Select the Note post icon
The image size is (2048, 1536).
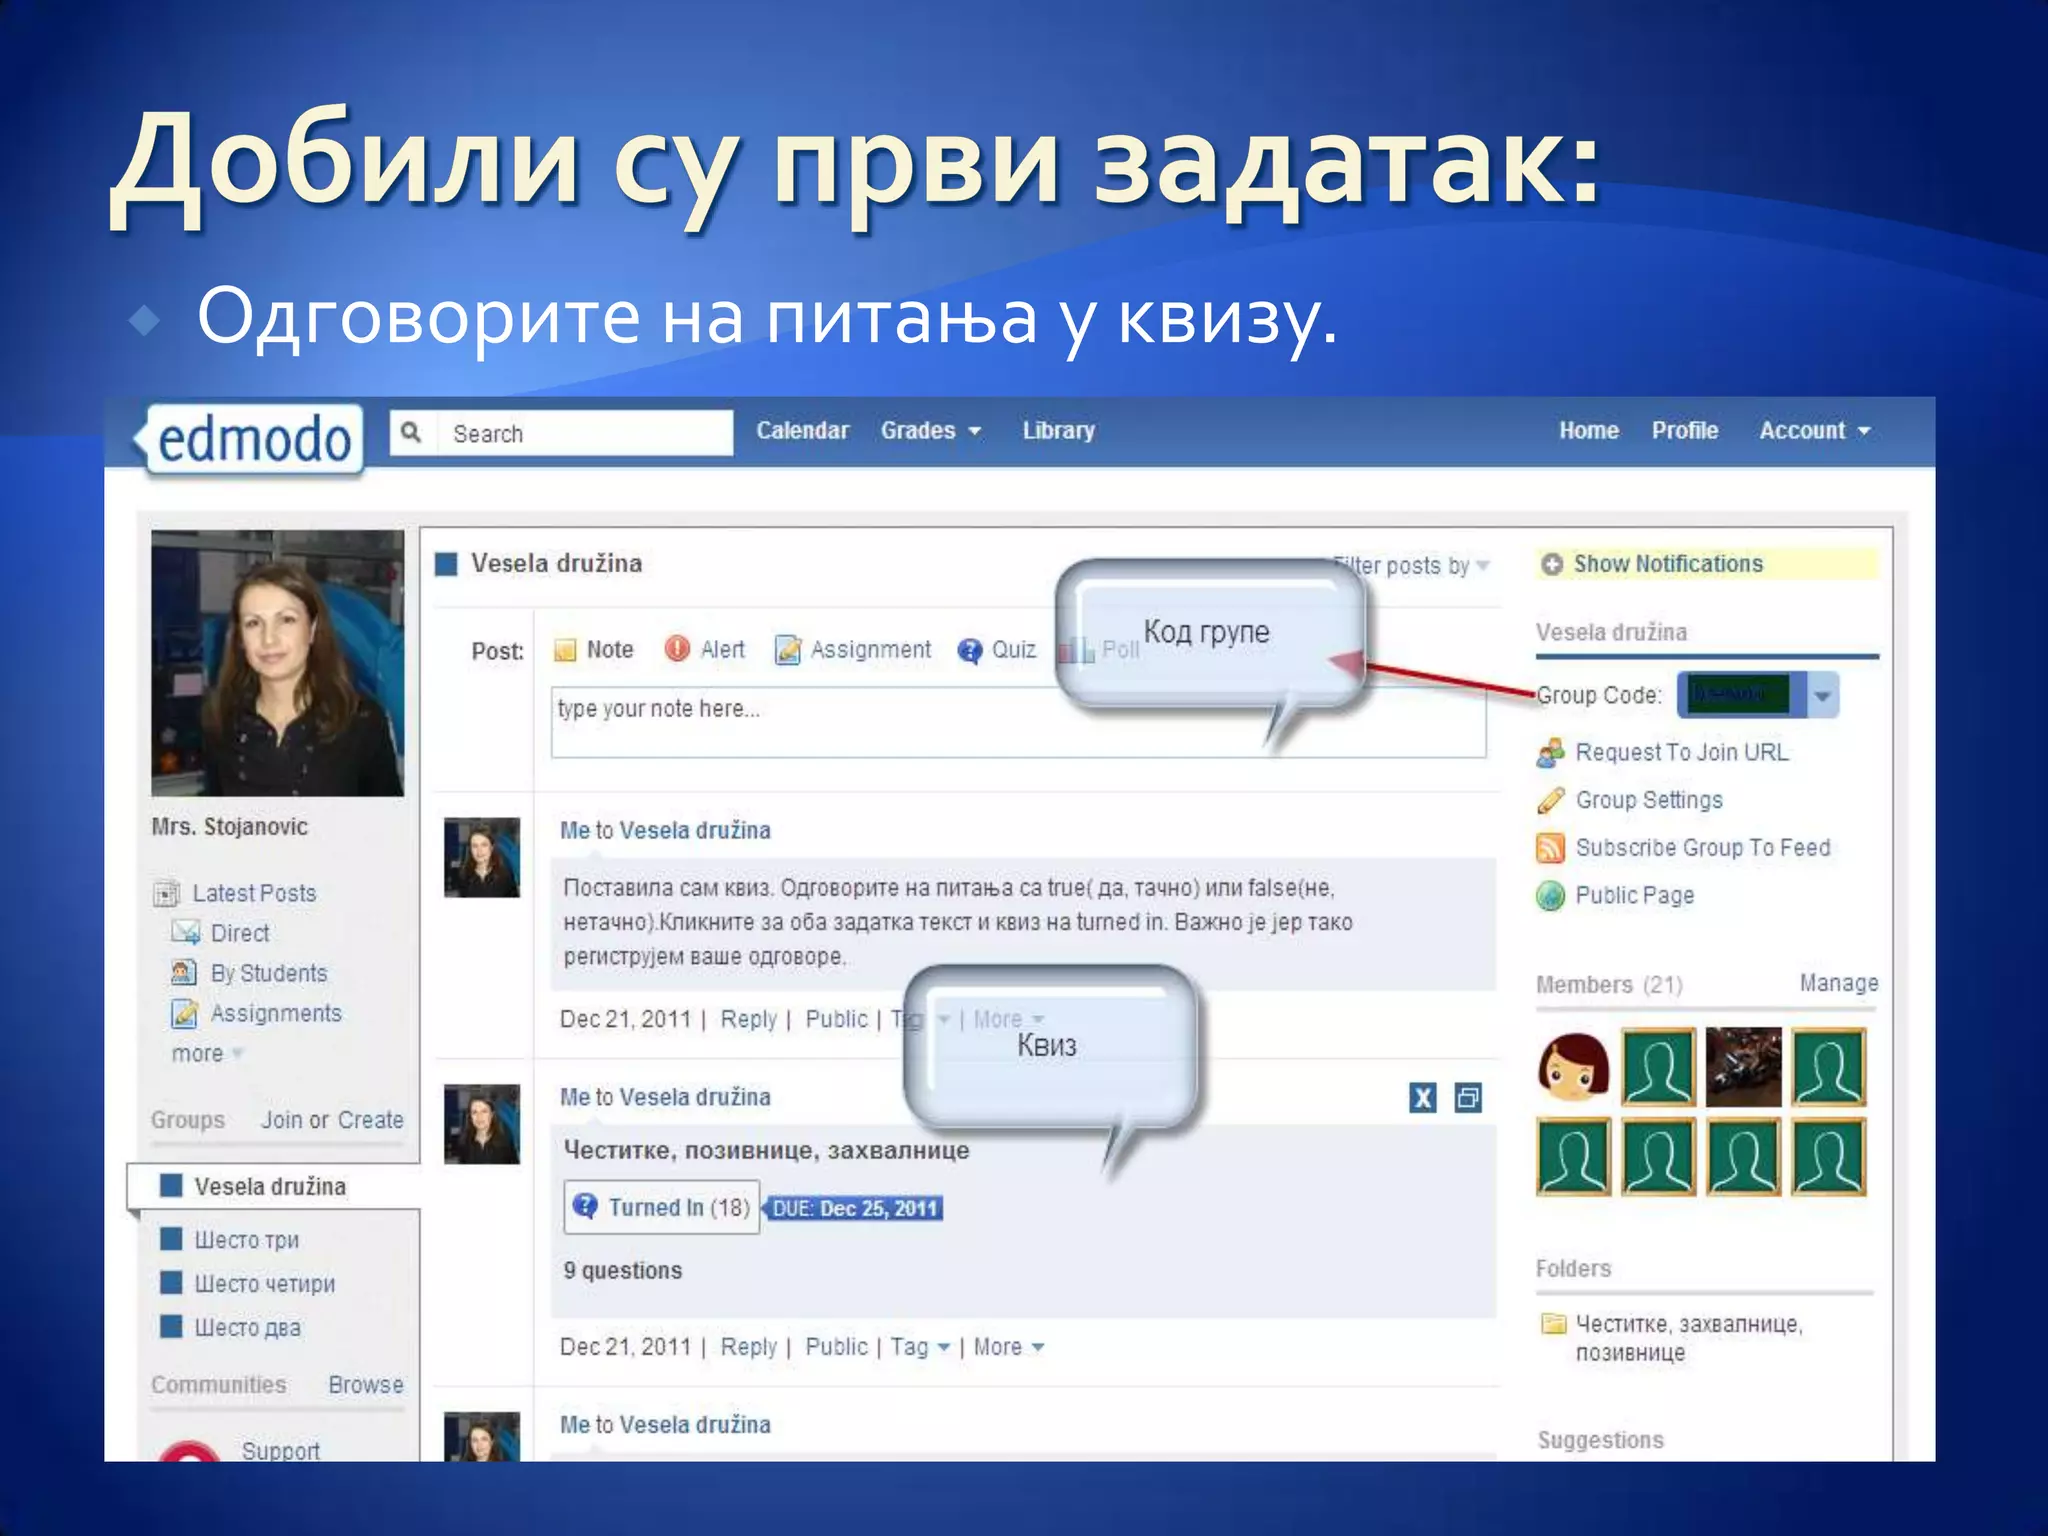click(x=565, y=650)
